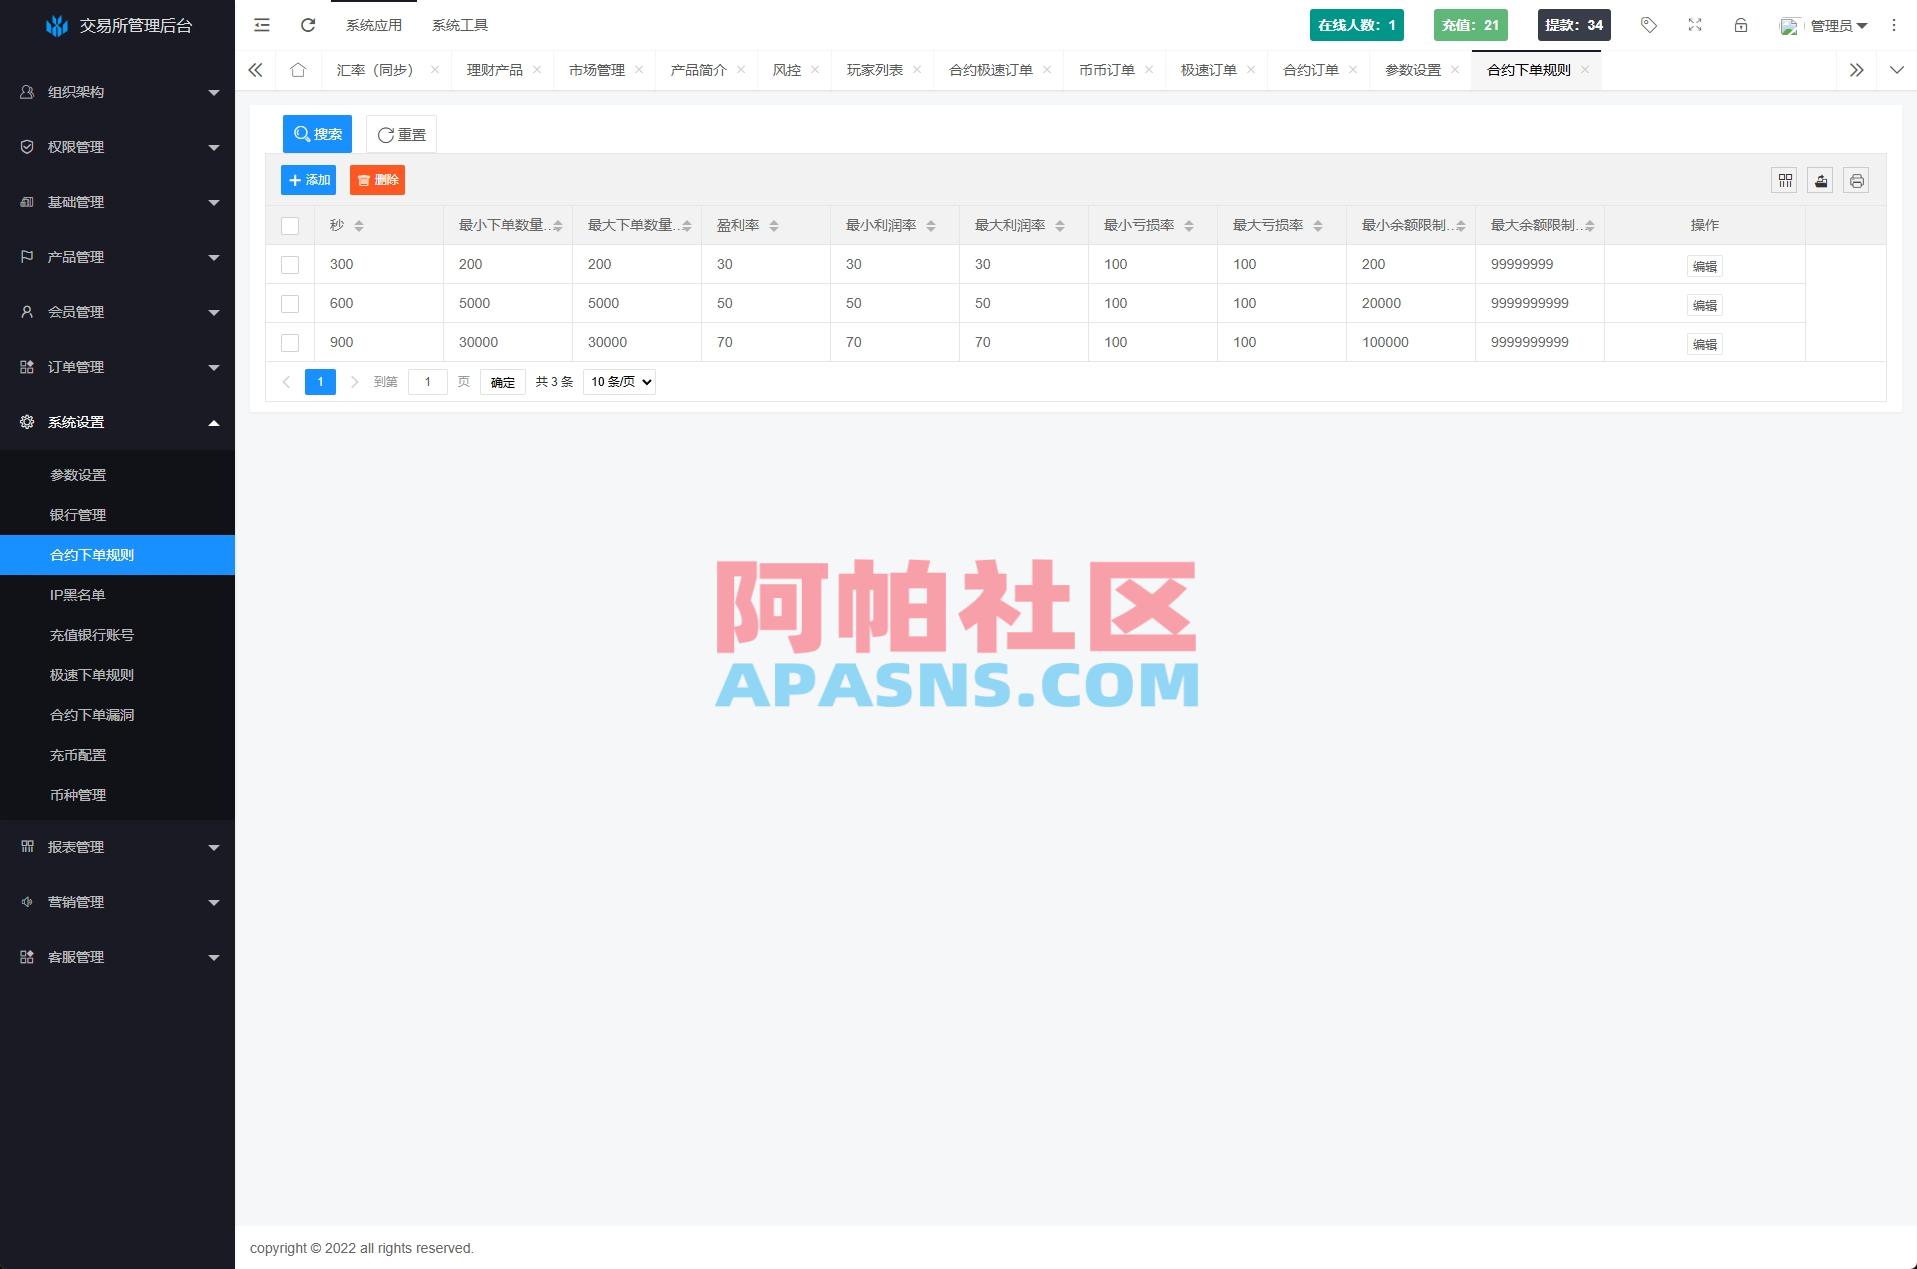Click the refresh icon next to sidebar toggle
The image size is (1917, 1269).
(x=308, y=25)
